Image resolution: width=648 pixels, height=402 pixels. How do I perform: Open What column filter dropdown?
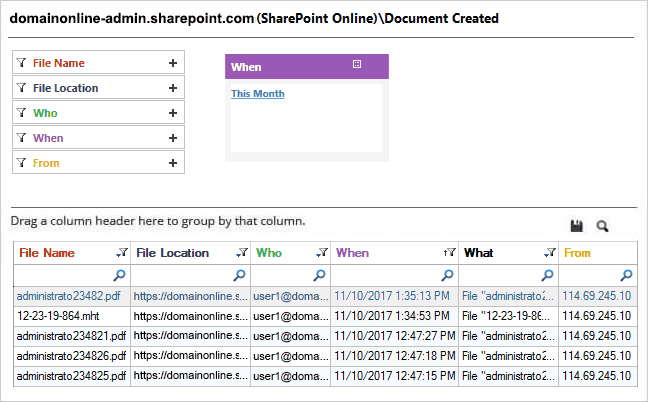pos(550,252)
